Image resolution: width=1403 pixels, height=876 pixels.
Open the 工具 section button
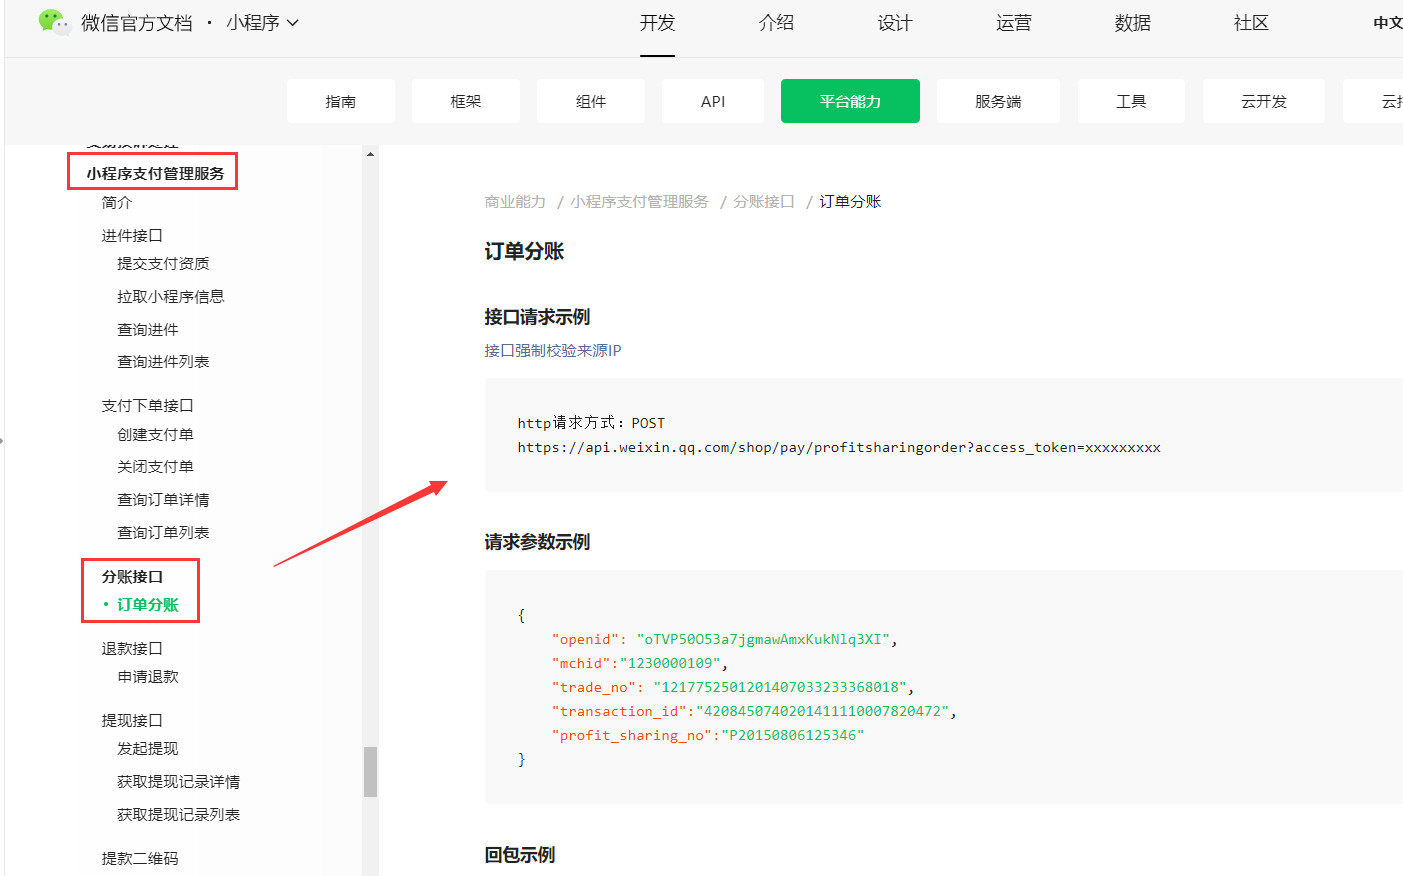[1131, 101]
